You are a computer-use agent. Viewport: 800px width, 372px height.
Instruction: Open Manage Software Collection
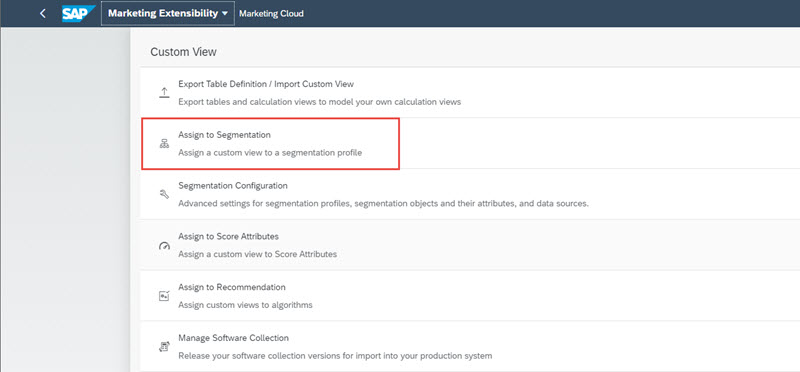click(x=233, y=338)
